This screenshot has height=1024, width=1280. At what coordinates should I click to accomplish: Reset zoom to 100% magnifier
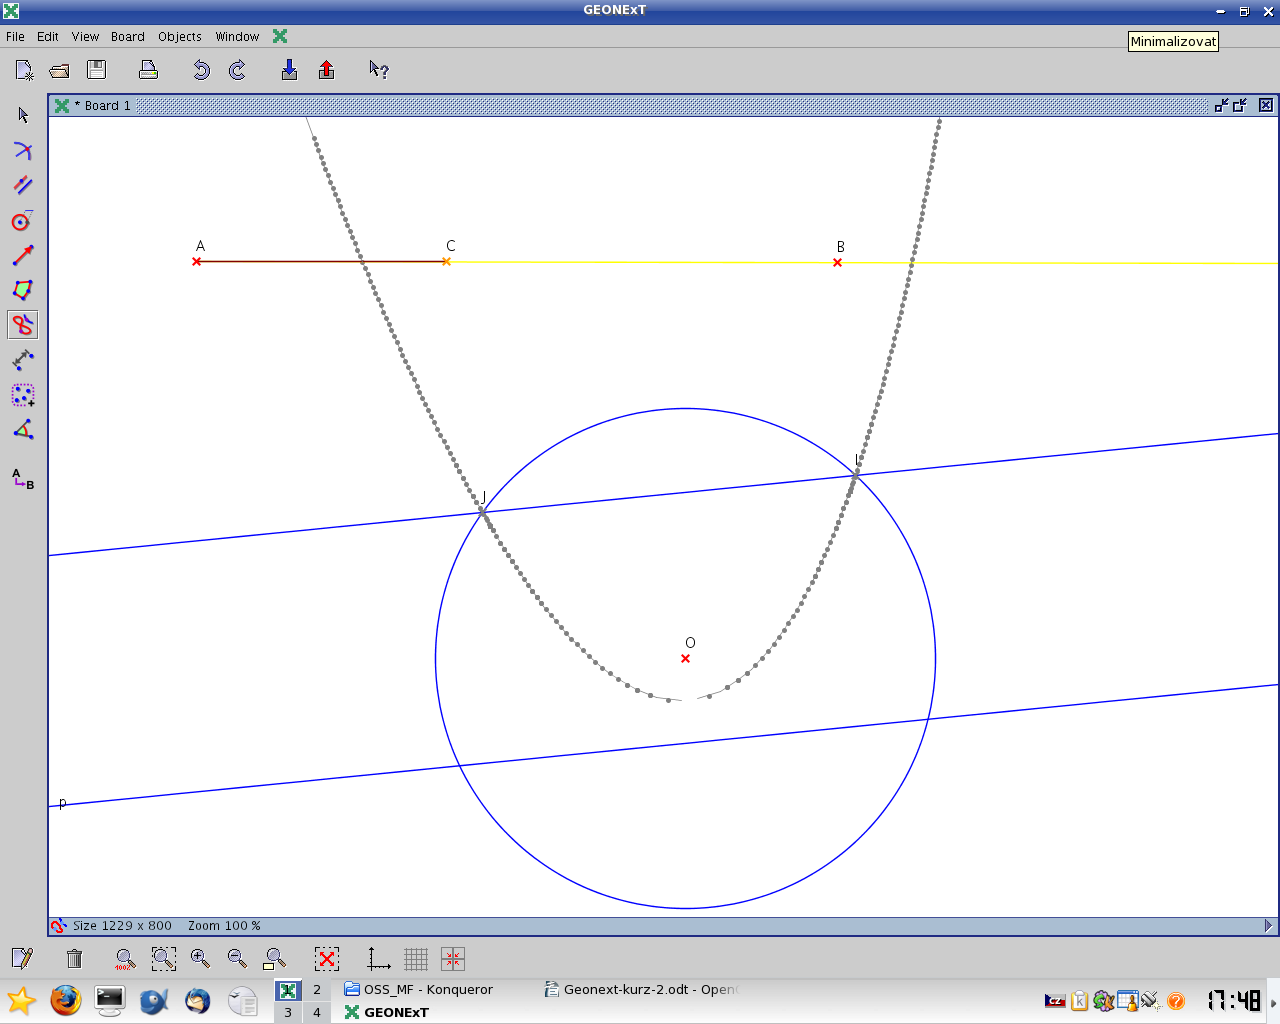pyautogui.click(x=125, y=959)
